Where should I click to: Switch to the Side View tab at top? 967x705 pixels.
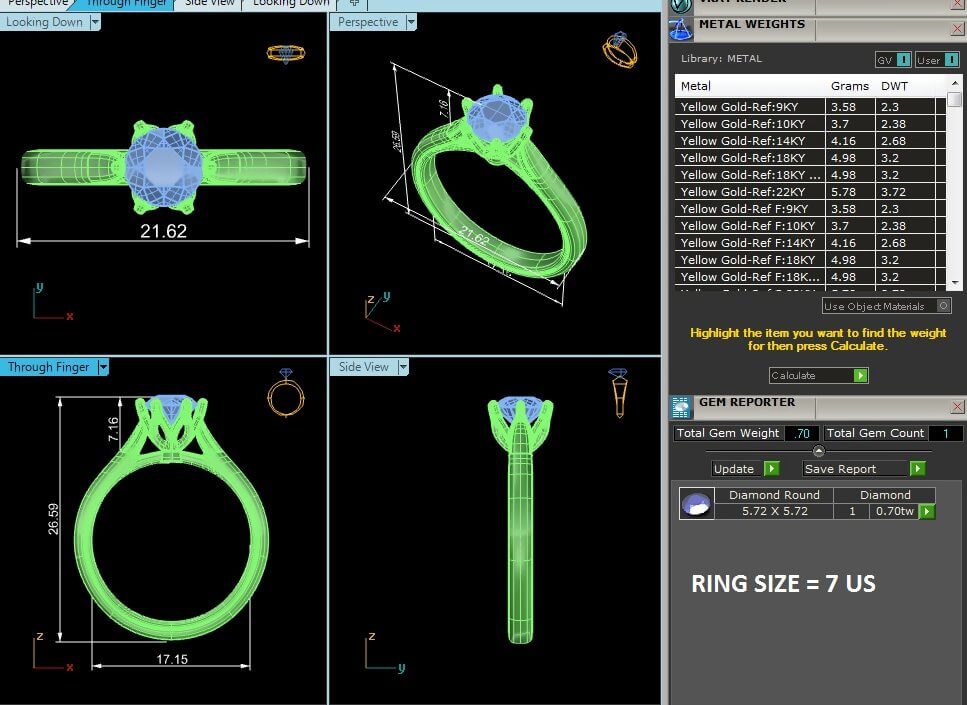point(210,4)
